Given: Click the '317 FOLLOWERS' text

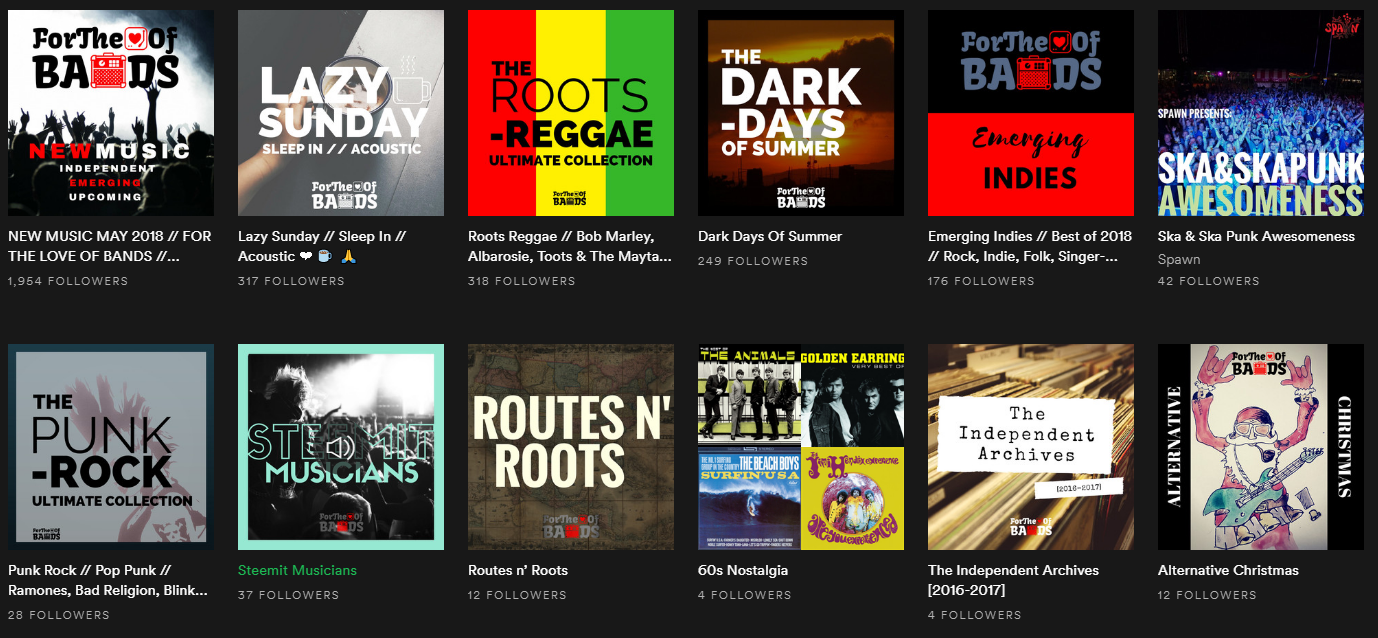Looking at the screenshot, I should pyautogui.click(x=291, y=281).
